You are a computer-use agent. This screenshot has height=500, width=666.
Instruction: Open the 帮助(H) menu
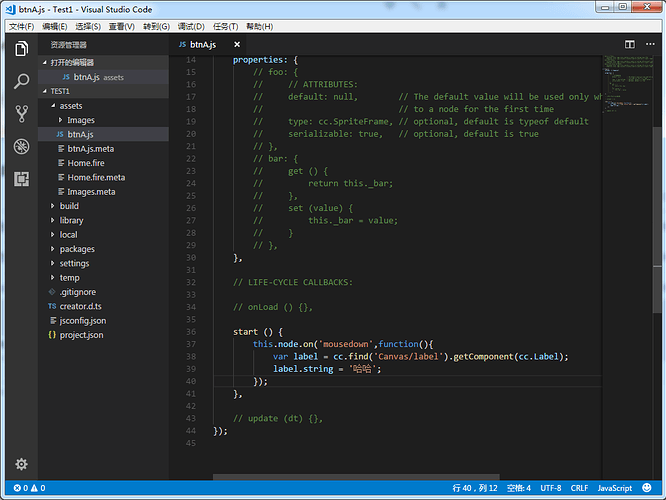pos(260,26)
